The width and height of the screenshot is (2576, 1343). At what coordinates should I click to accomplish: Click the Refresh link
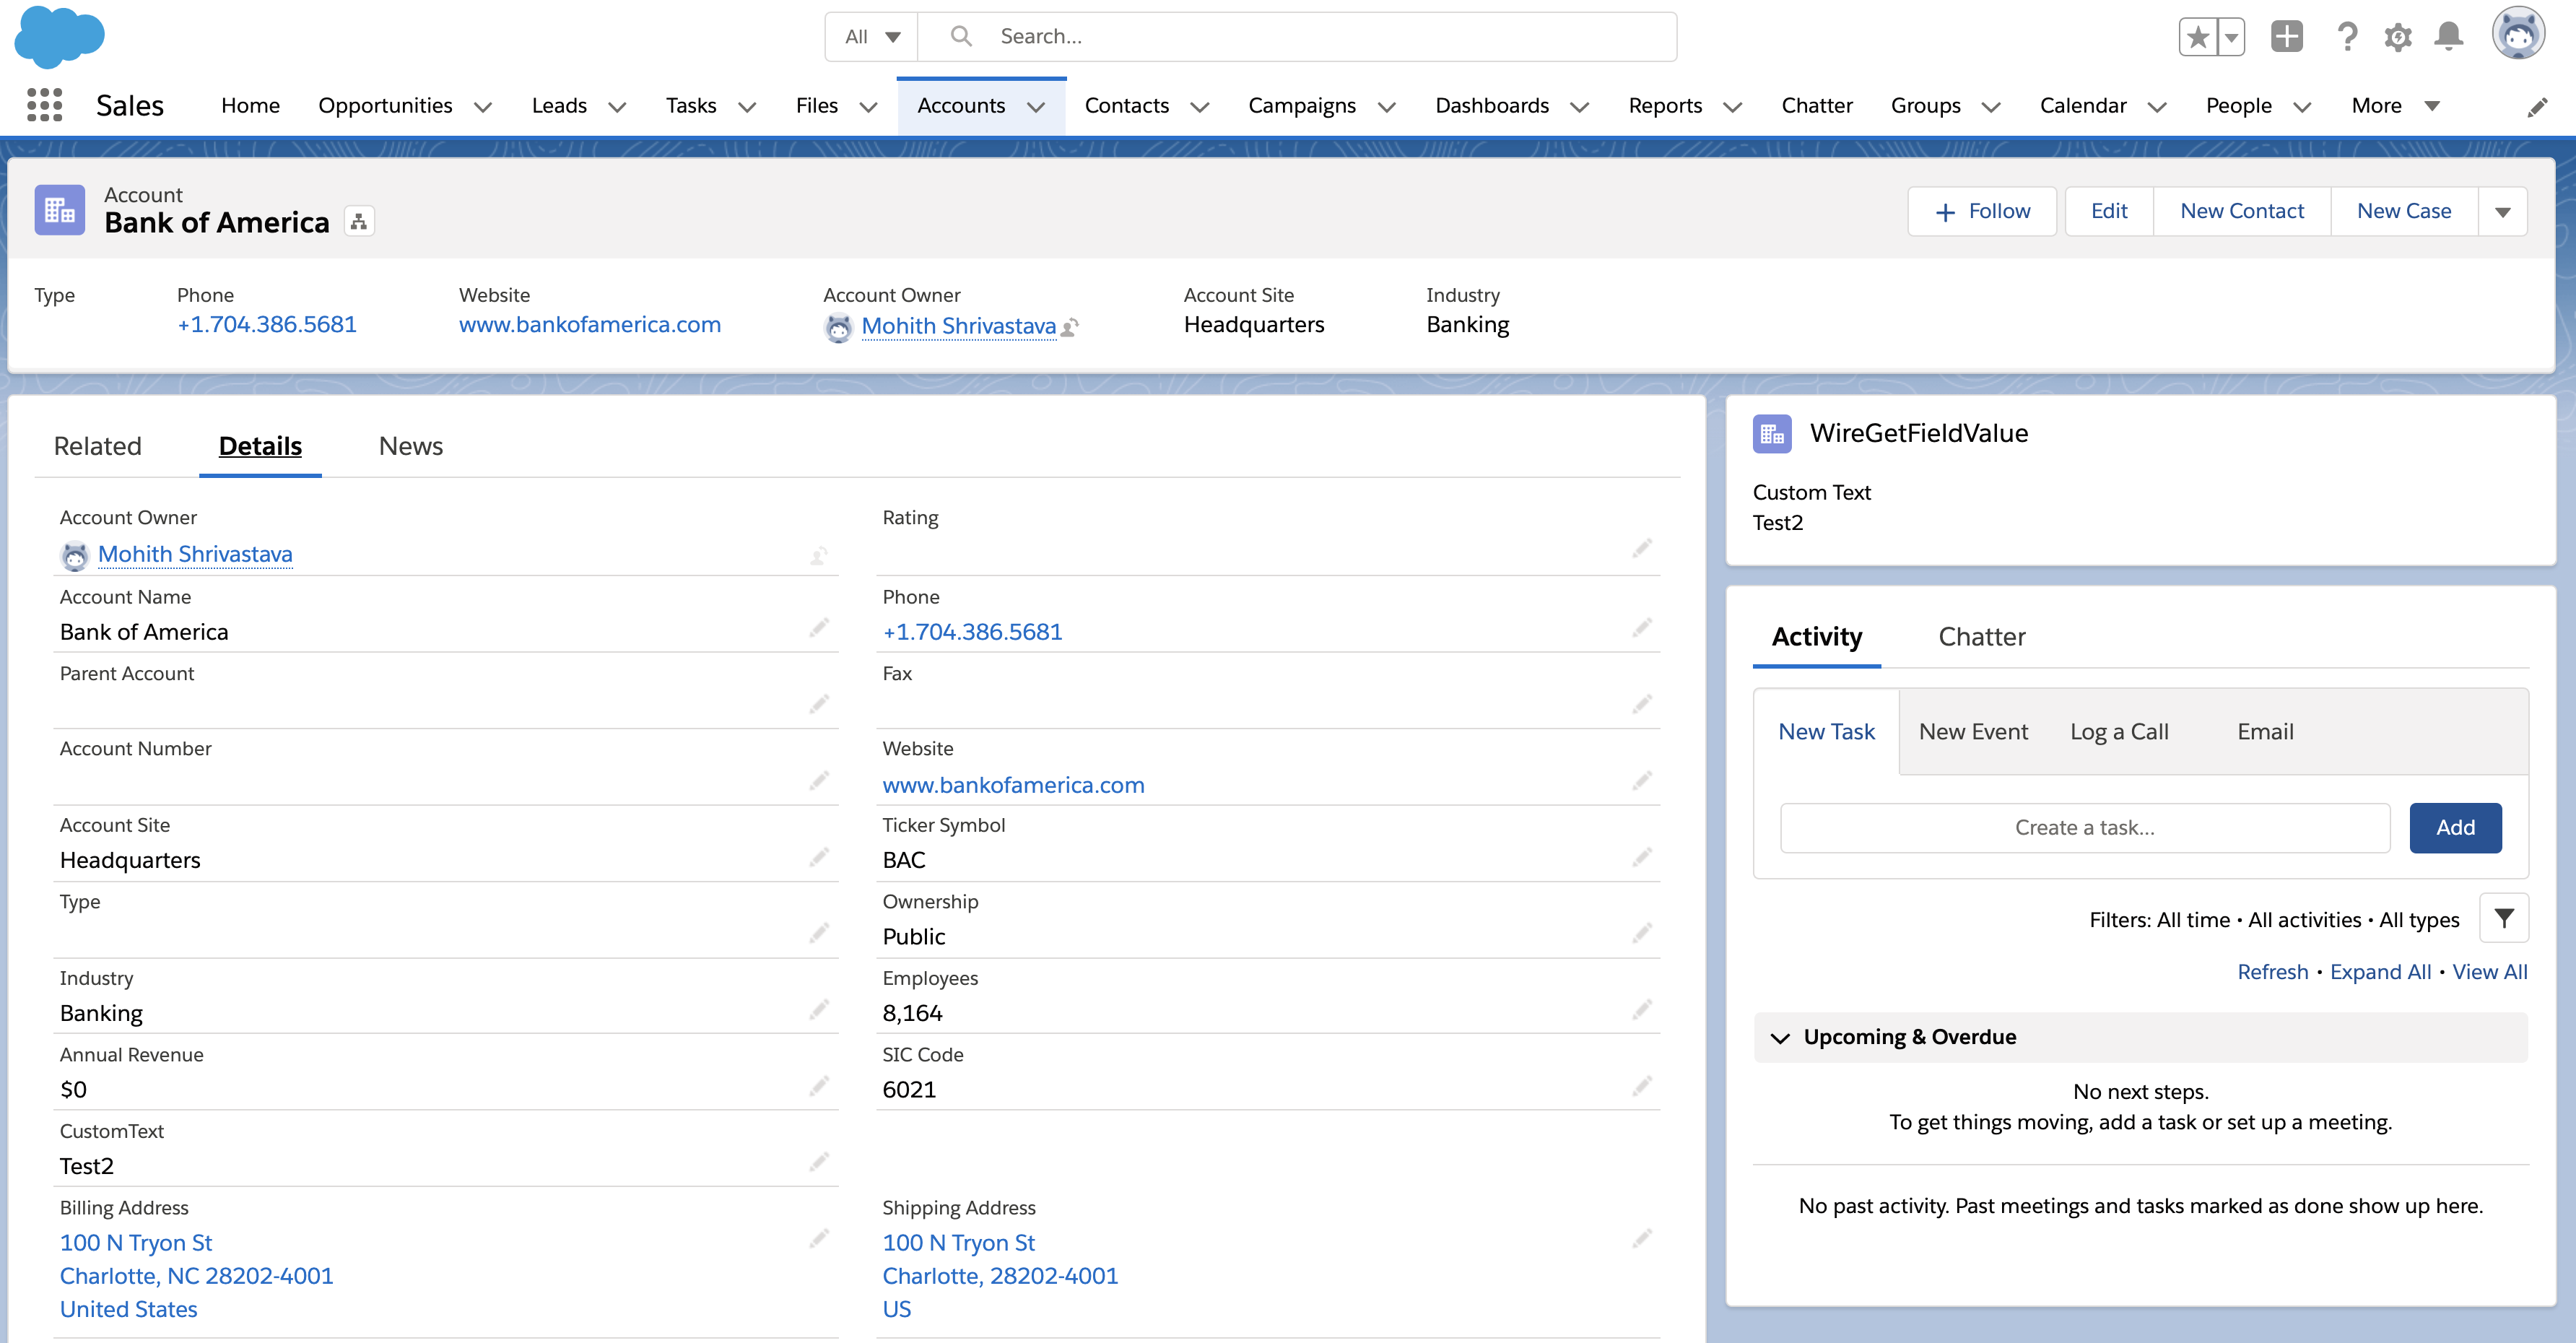(x=2272, y=972)
